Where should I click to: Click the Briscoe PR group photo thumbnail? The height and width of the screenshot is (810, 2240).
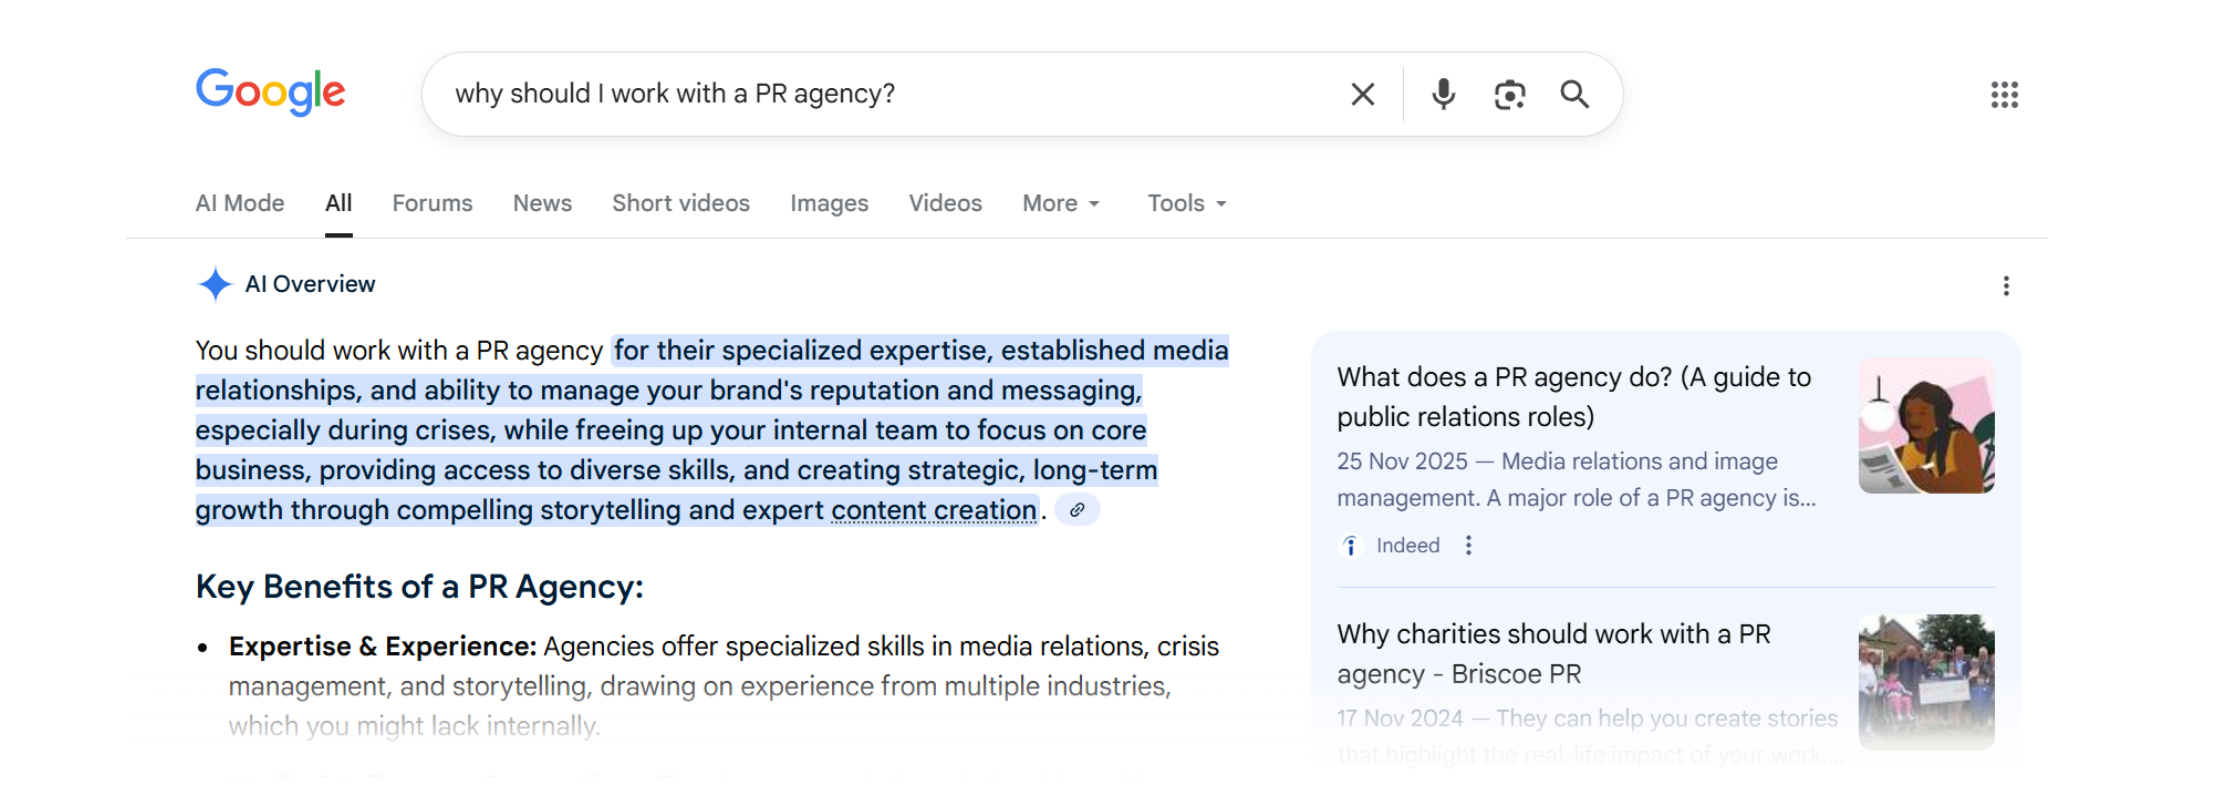1926,682
